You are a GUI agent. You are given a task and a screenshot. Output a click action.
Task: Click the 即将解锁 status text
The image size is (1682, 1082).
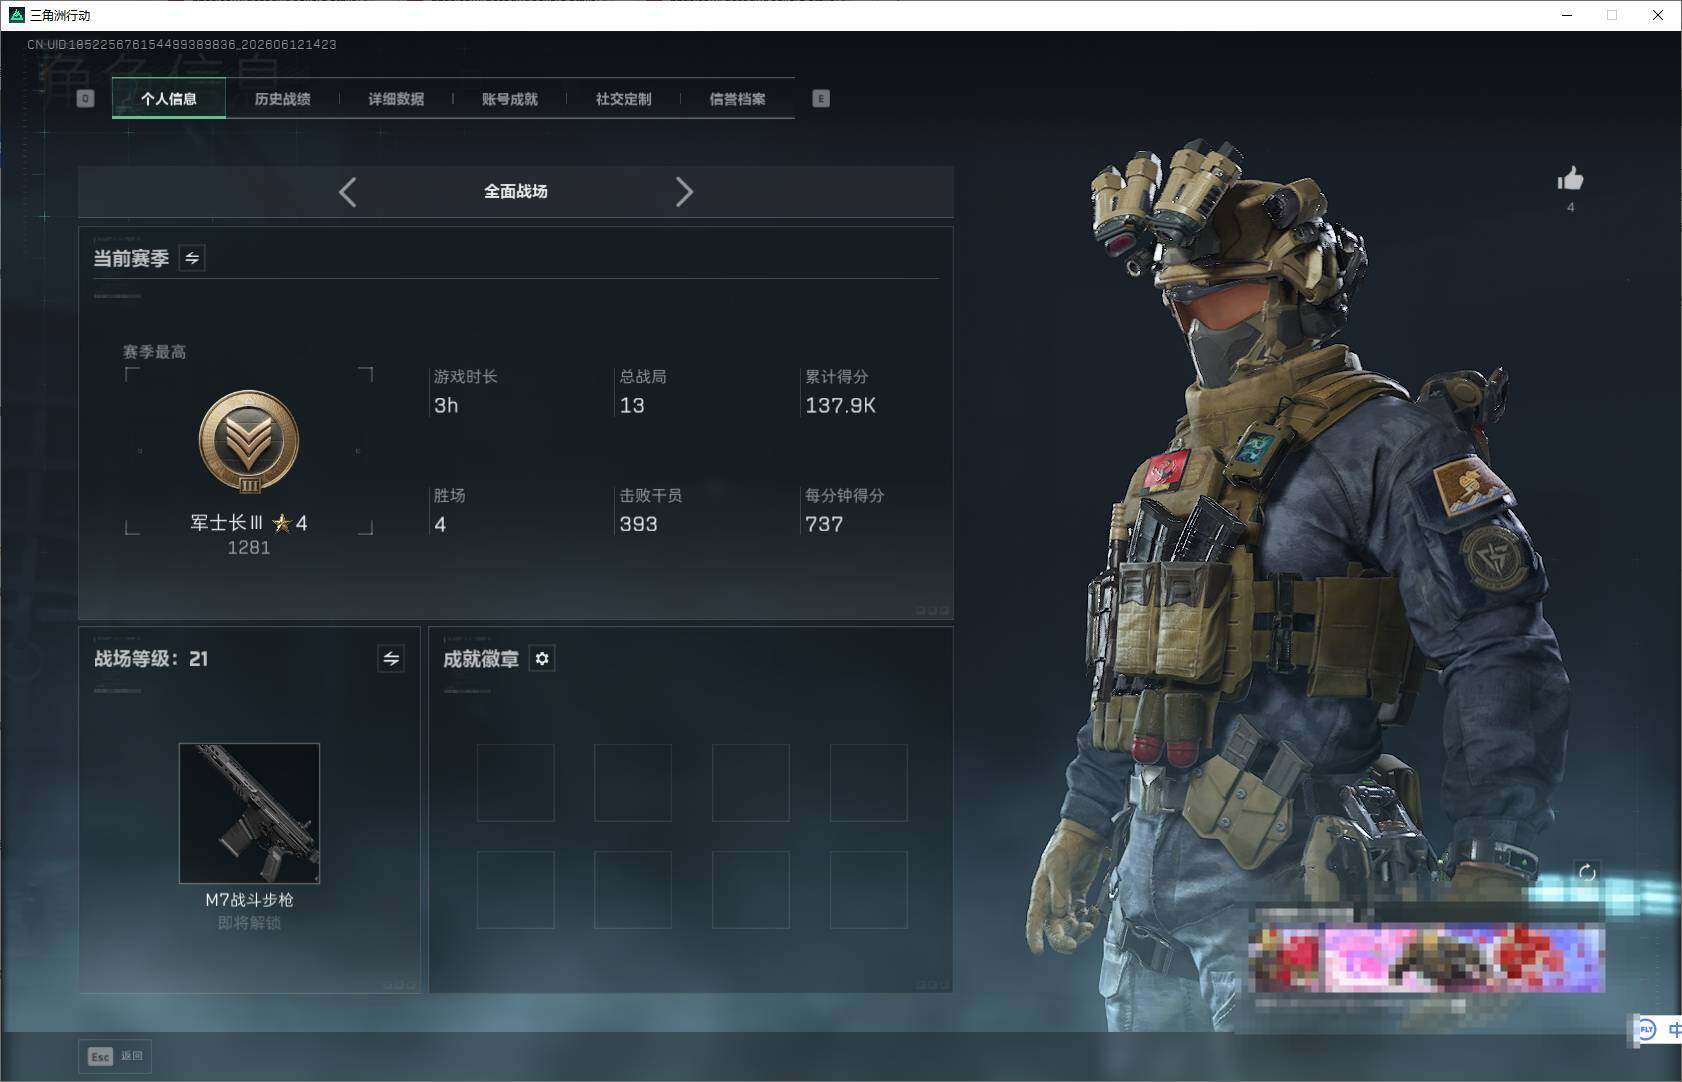pyautogui.click(x=249, y=923)
